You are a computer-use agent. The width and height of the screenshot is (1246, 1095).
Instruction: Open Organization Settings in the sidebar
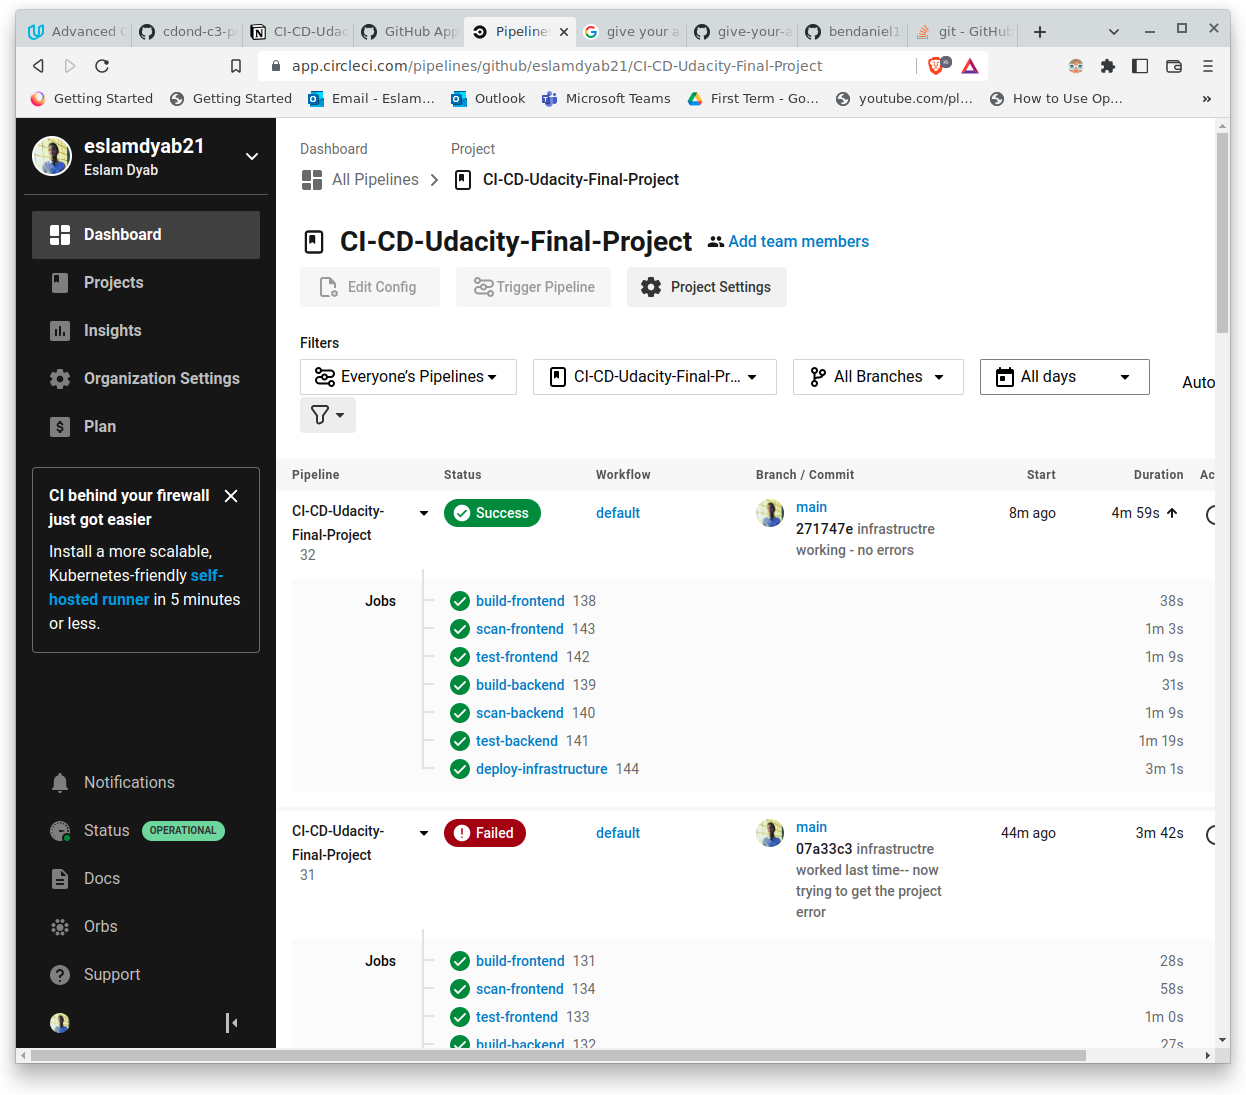(x=146, y=379)
